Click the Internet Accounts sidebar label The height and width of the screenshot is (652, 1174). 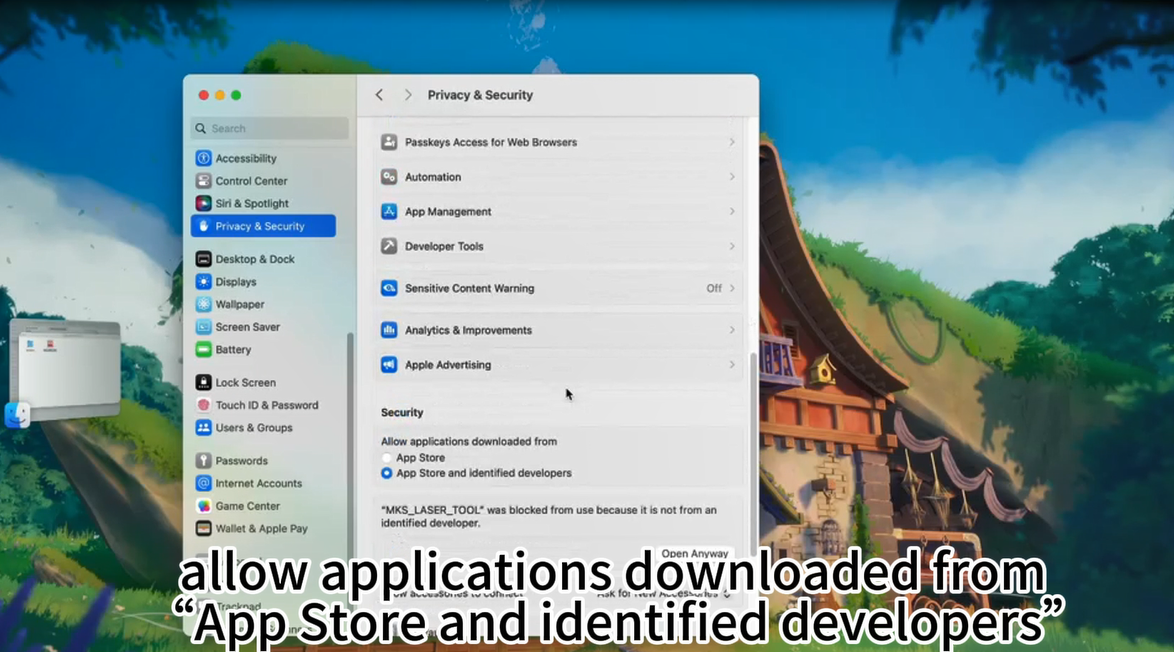pos(258,483)
